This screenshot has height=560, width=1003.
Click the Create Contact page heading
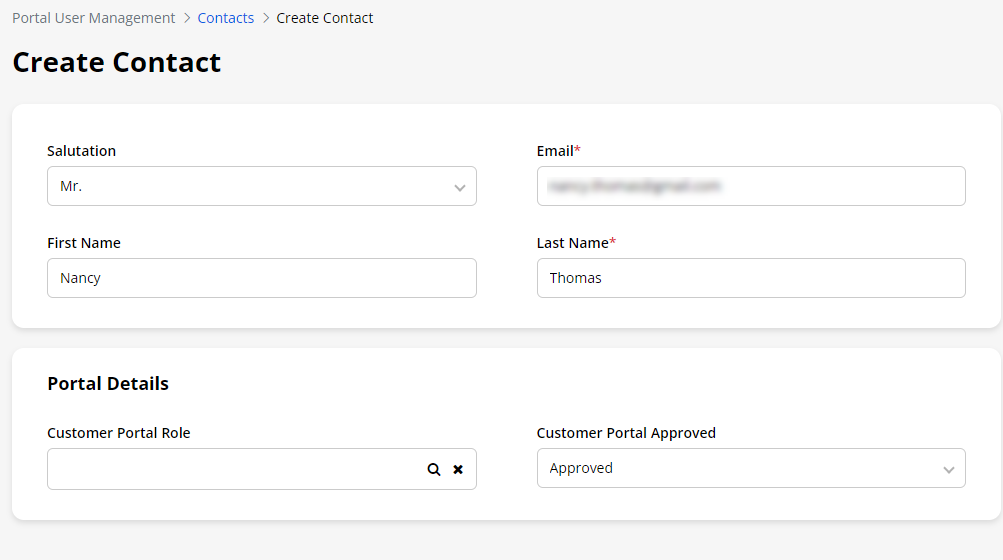point(117,62)
